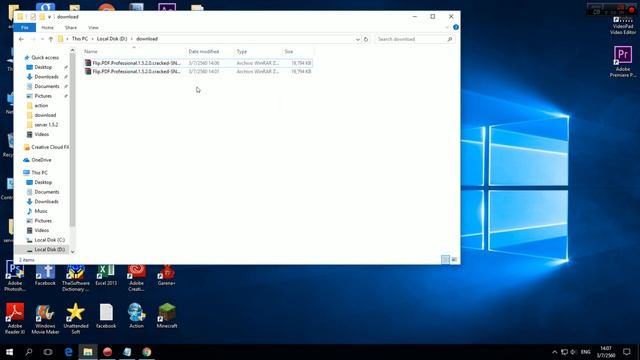The width and height of the screenshot is (640, 360).
Task: Open Adobe Premiere Pro desktop icon
Action: coord(622,61)
